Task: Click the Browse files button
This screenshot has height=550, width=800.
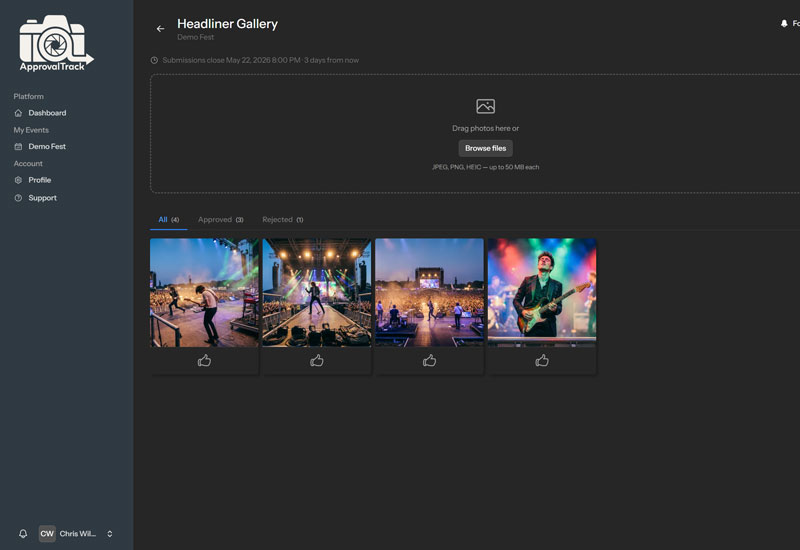Action: click(x=485, y=148)
